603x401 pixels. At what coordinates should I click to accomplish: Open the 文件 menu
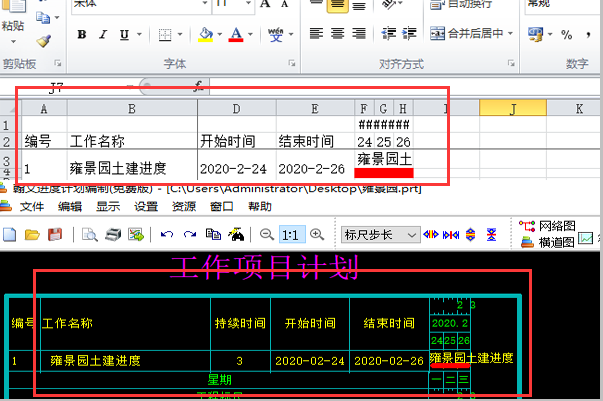point(32,207)
